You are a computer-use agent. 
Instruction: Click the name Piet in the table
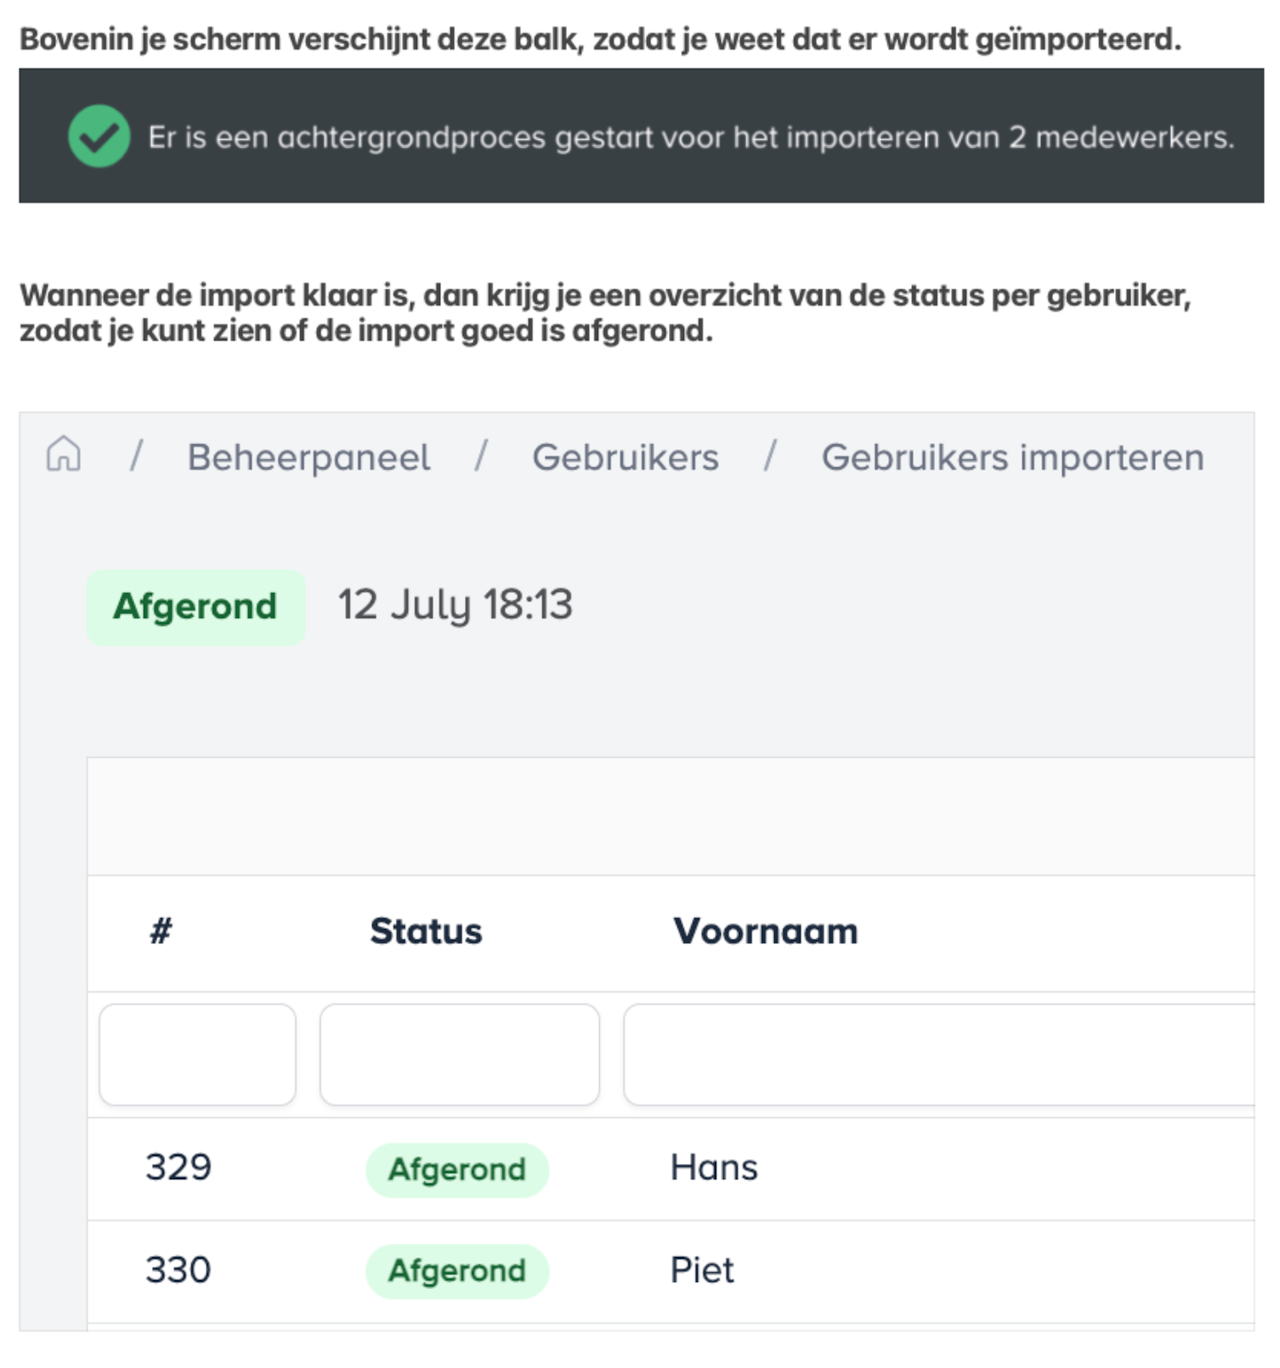702,1270
